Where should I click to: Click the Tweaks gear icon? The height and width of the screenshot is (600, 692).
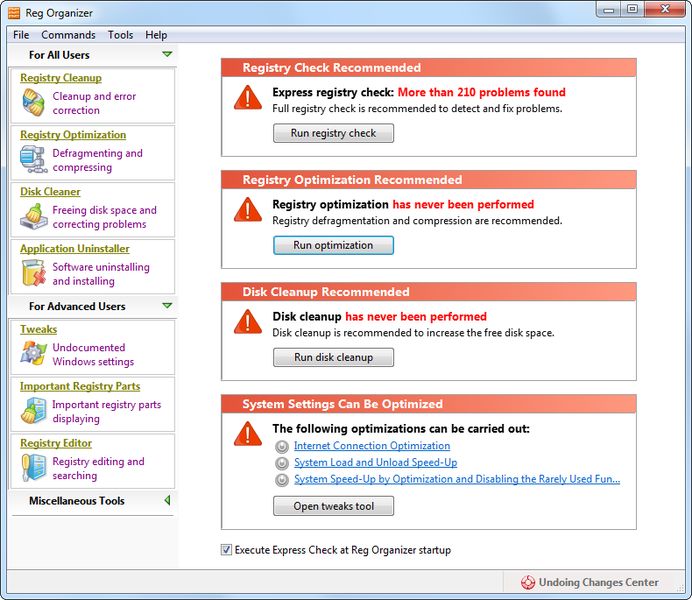pos(34,353)
